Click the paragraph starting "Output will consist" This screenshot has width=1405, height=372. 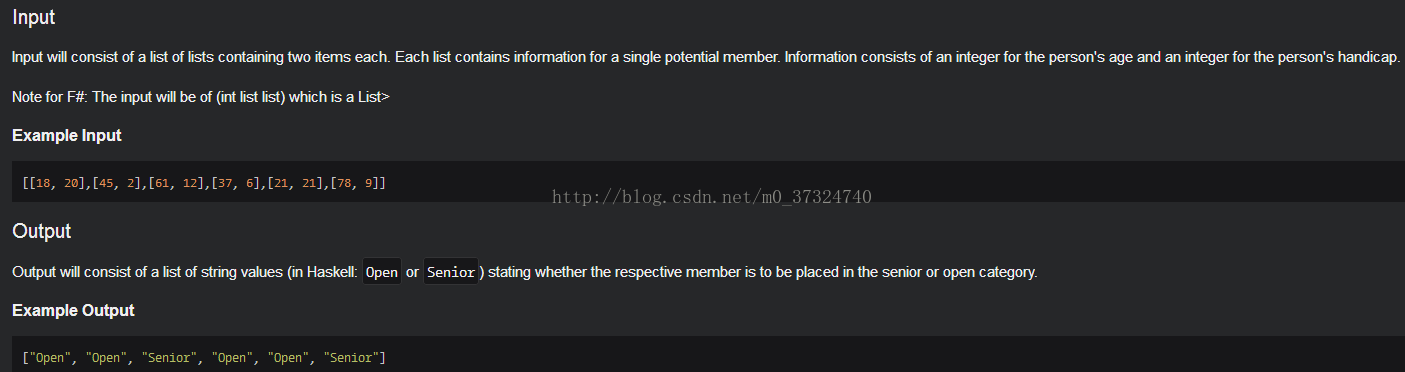click(x=524, y=272)
